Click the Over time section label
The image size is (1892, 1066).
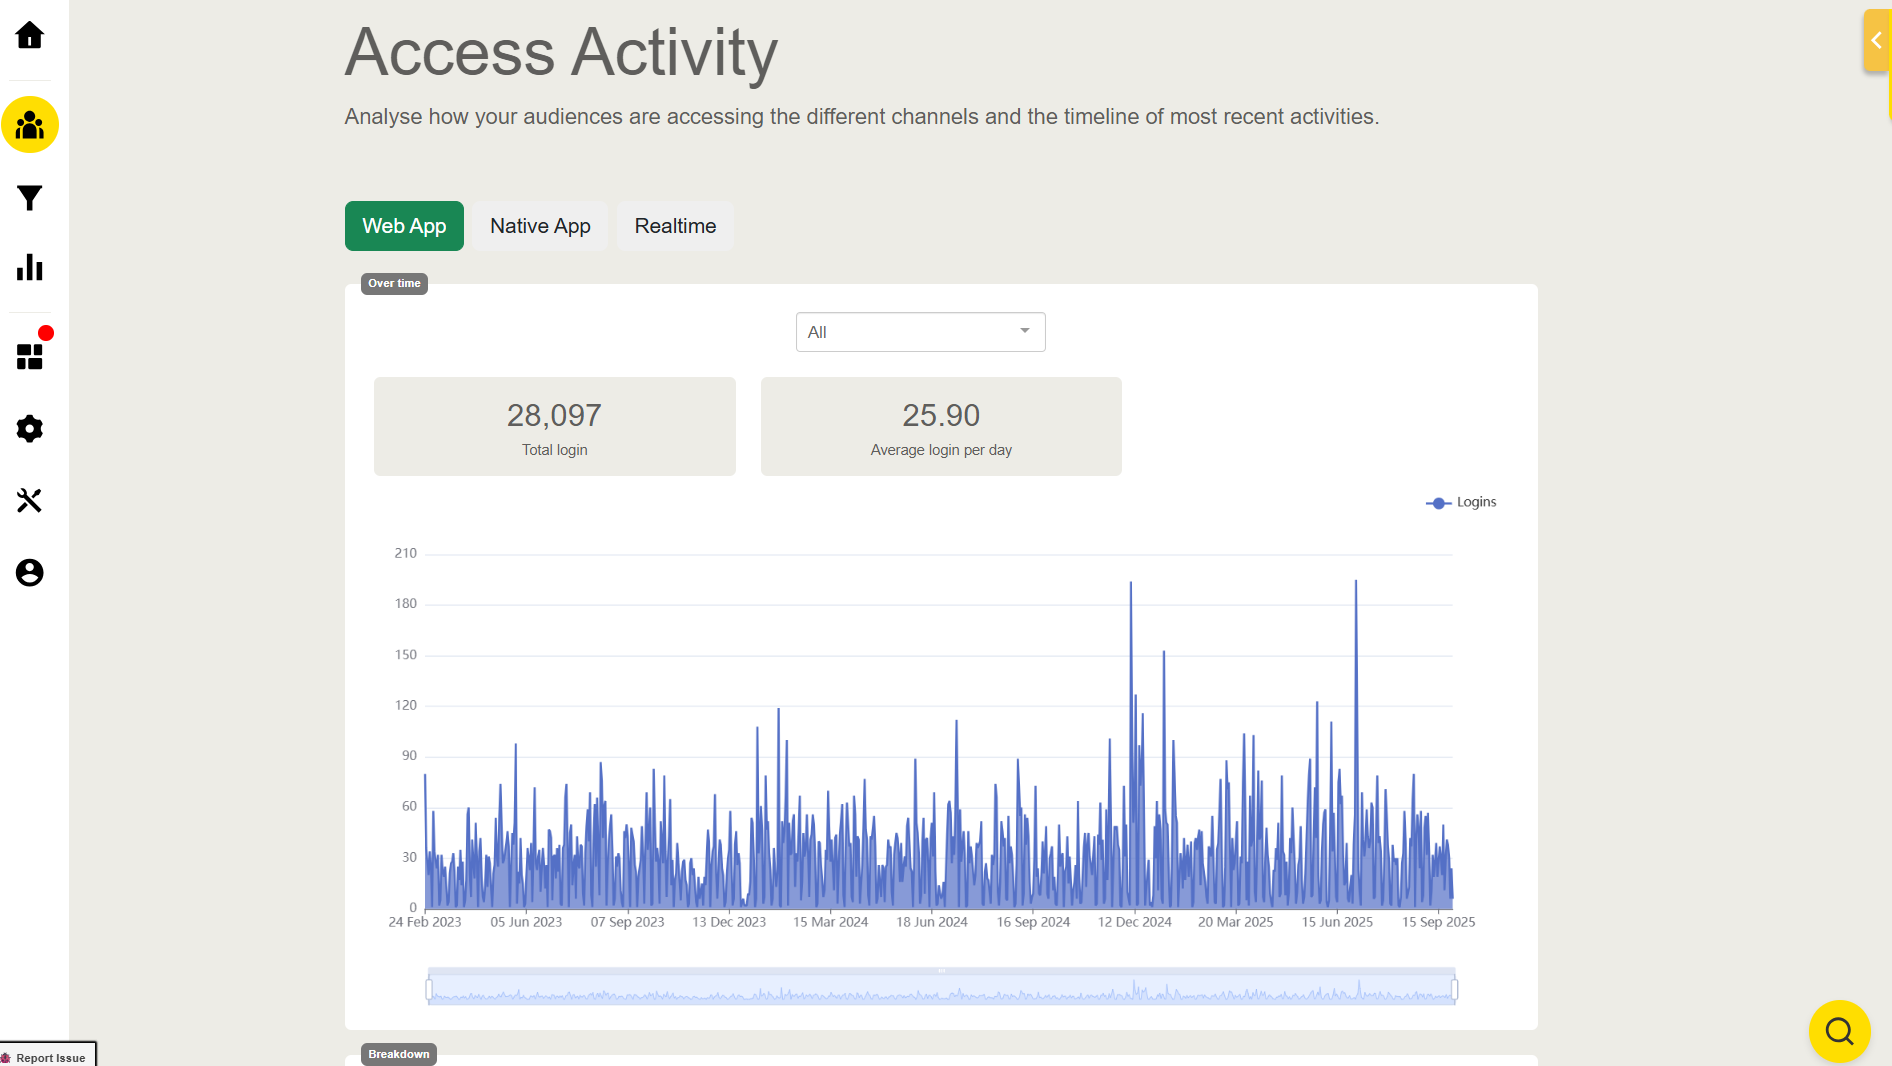click(x=394, y=284)
